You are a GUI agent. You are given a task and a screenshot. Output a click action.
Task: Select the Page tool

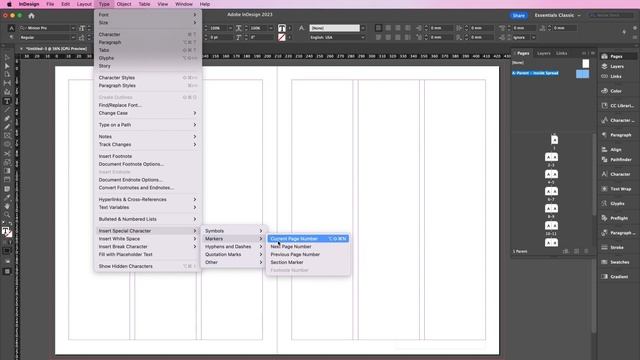point(7,75)
